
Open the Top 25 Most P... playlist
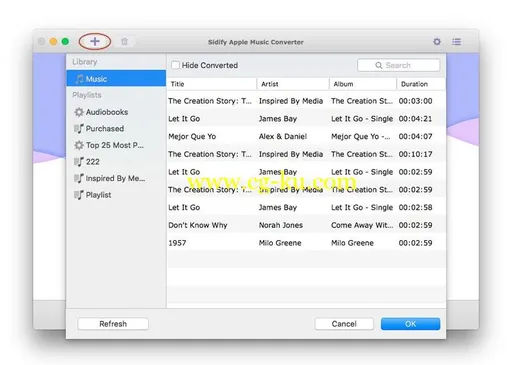(x=116, y=145)
